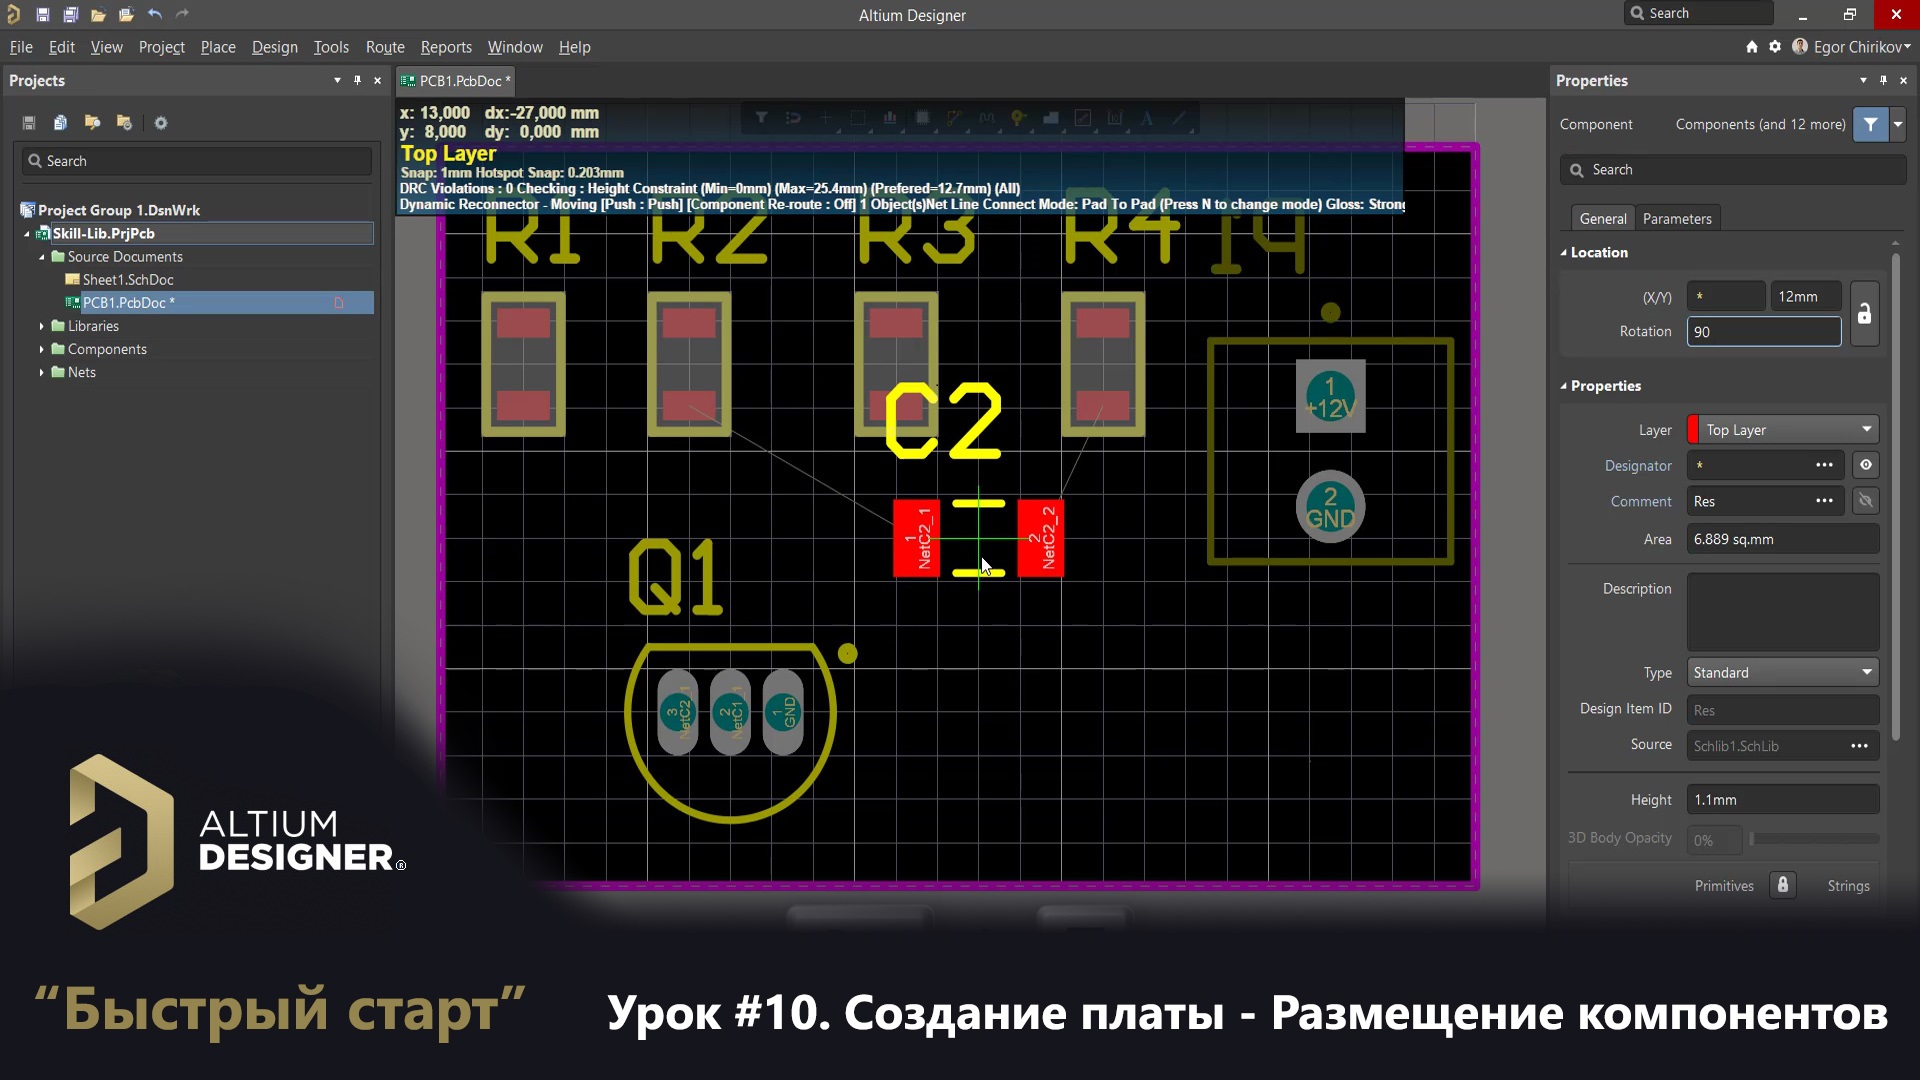This screenshot has width=1920, height=1080.
Task: Open the Source browse button for Schlib1.SchLib
Action: point(1861,745)
